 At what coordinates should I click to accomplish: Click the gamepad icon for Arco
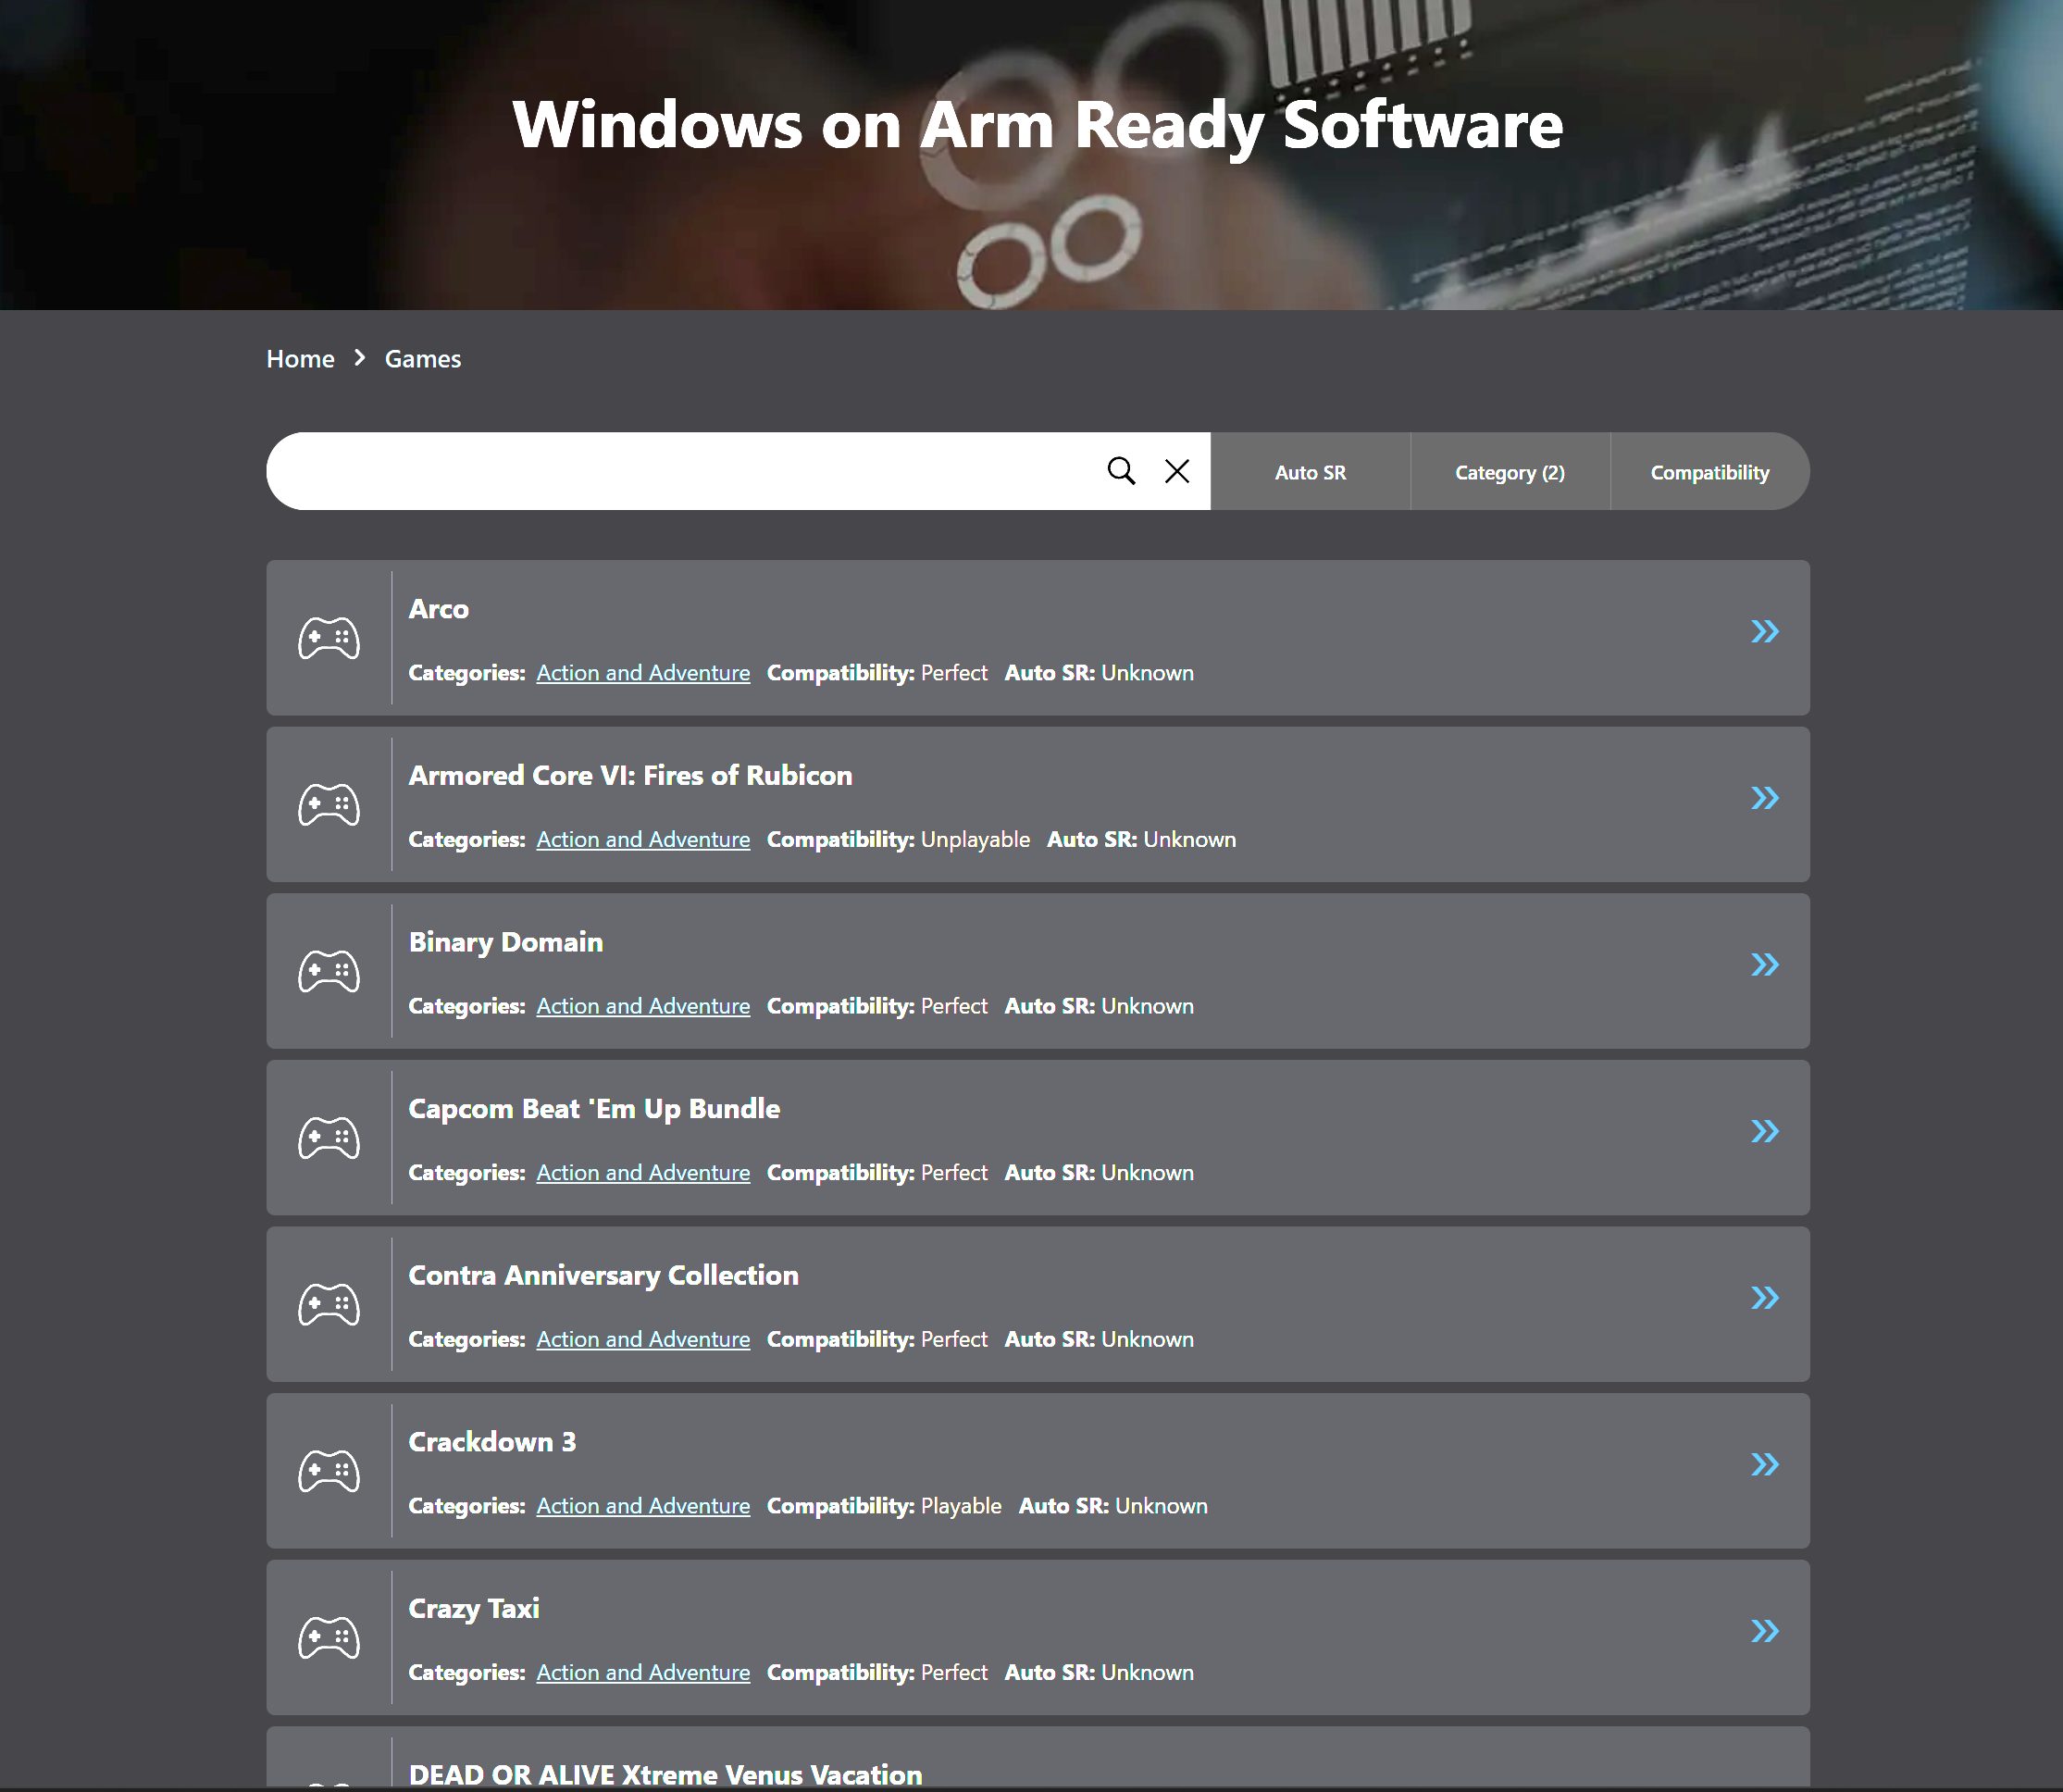[x=329, y=638]
